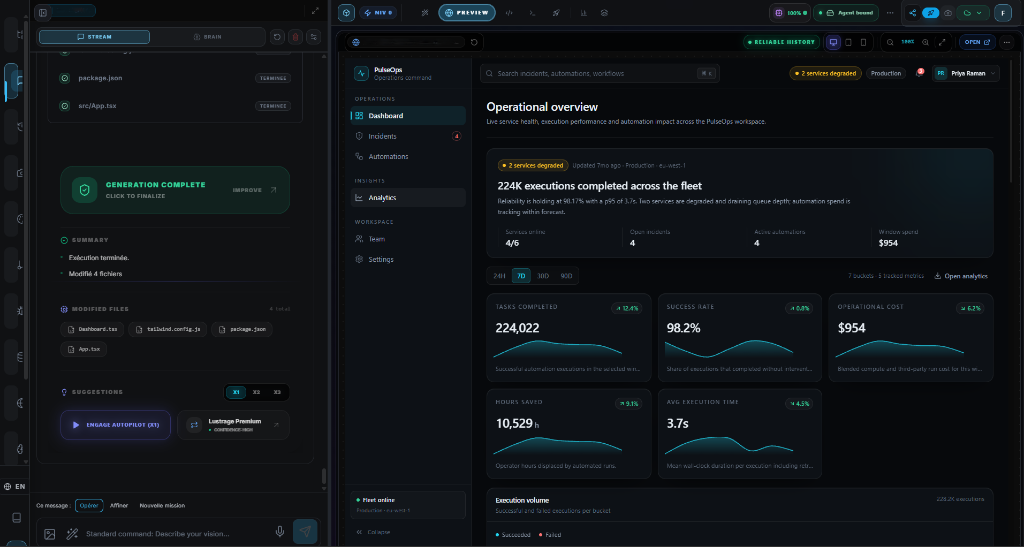
Task: Click the GENERATION COMPLETE finalize card
Action: pyautogui.click(x=175, y=190)
